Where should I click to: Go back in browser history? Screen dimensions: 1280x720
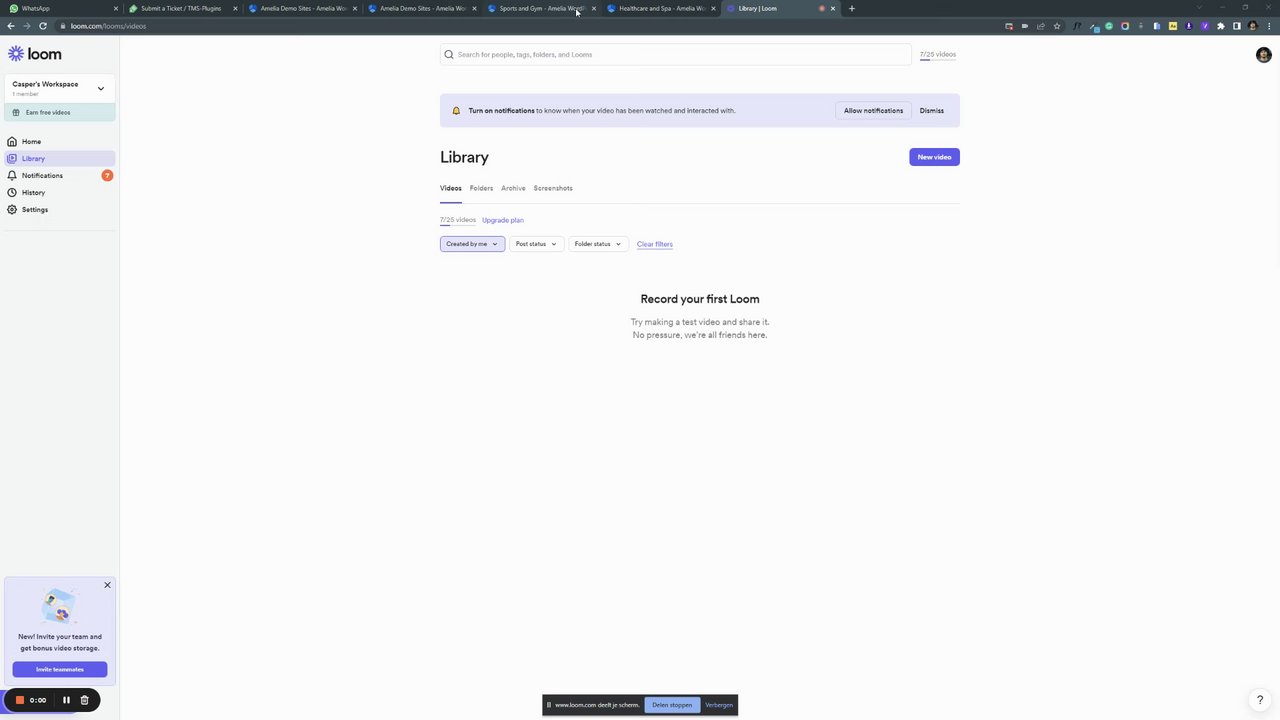pos(11,26)
